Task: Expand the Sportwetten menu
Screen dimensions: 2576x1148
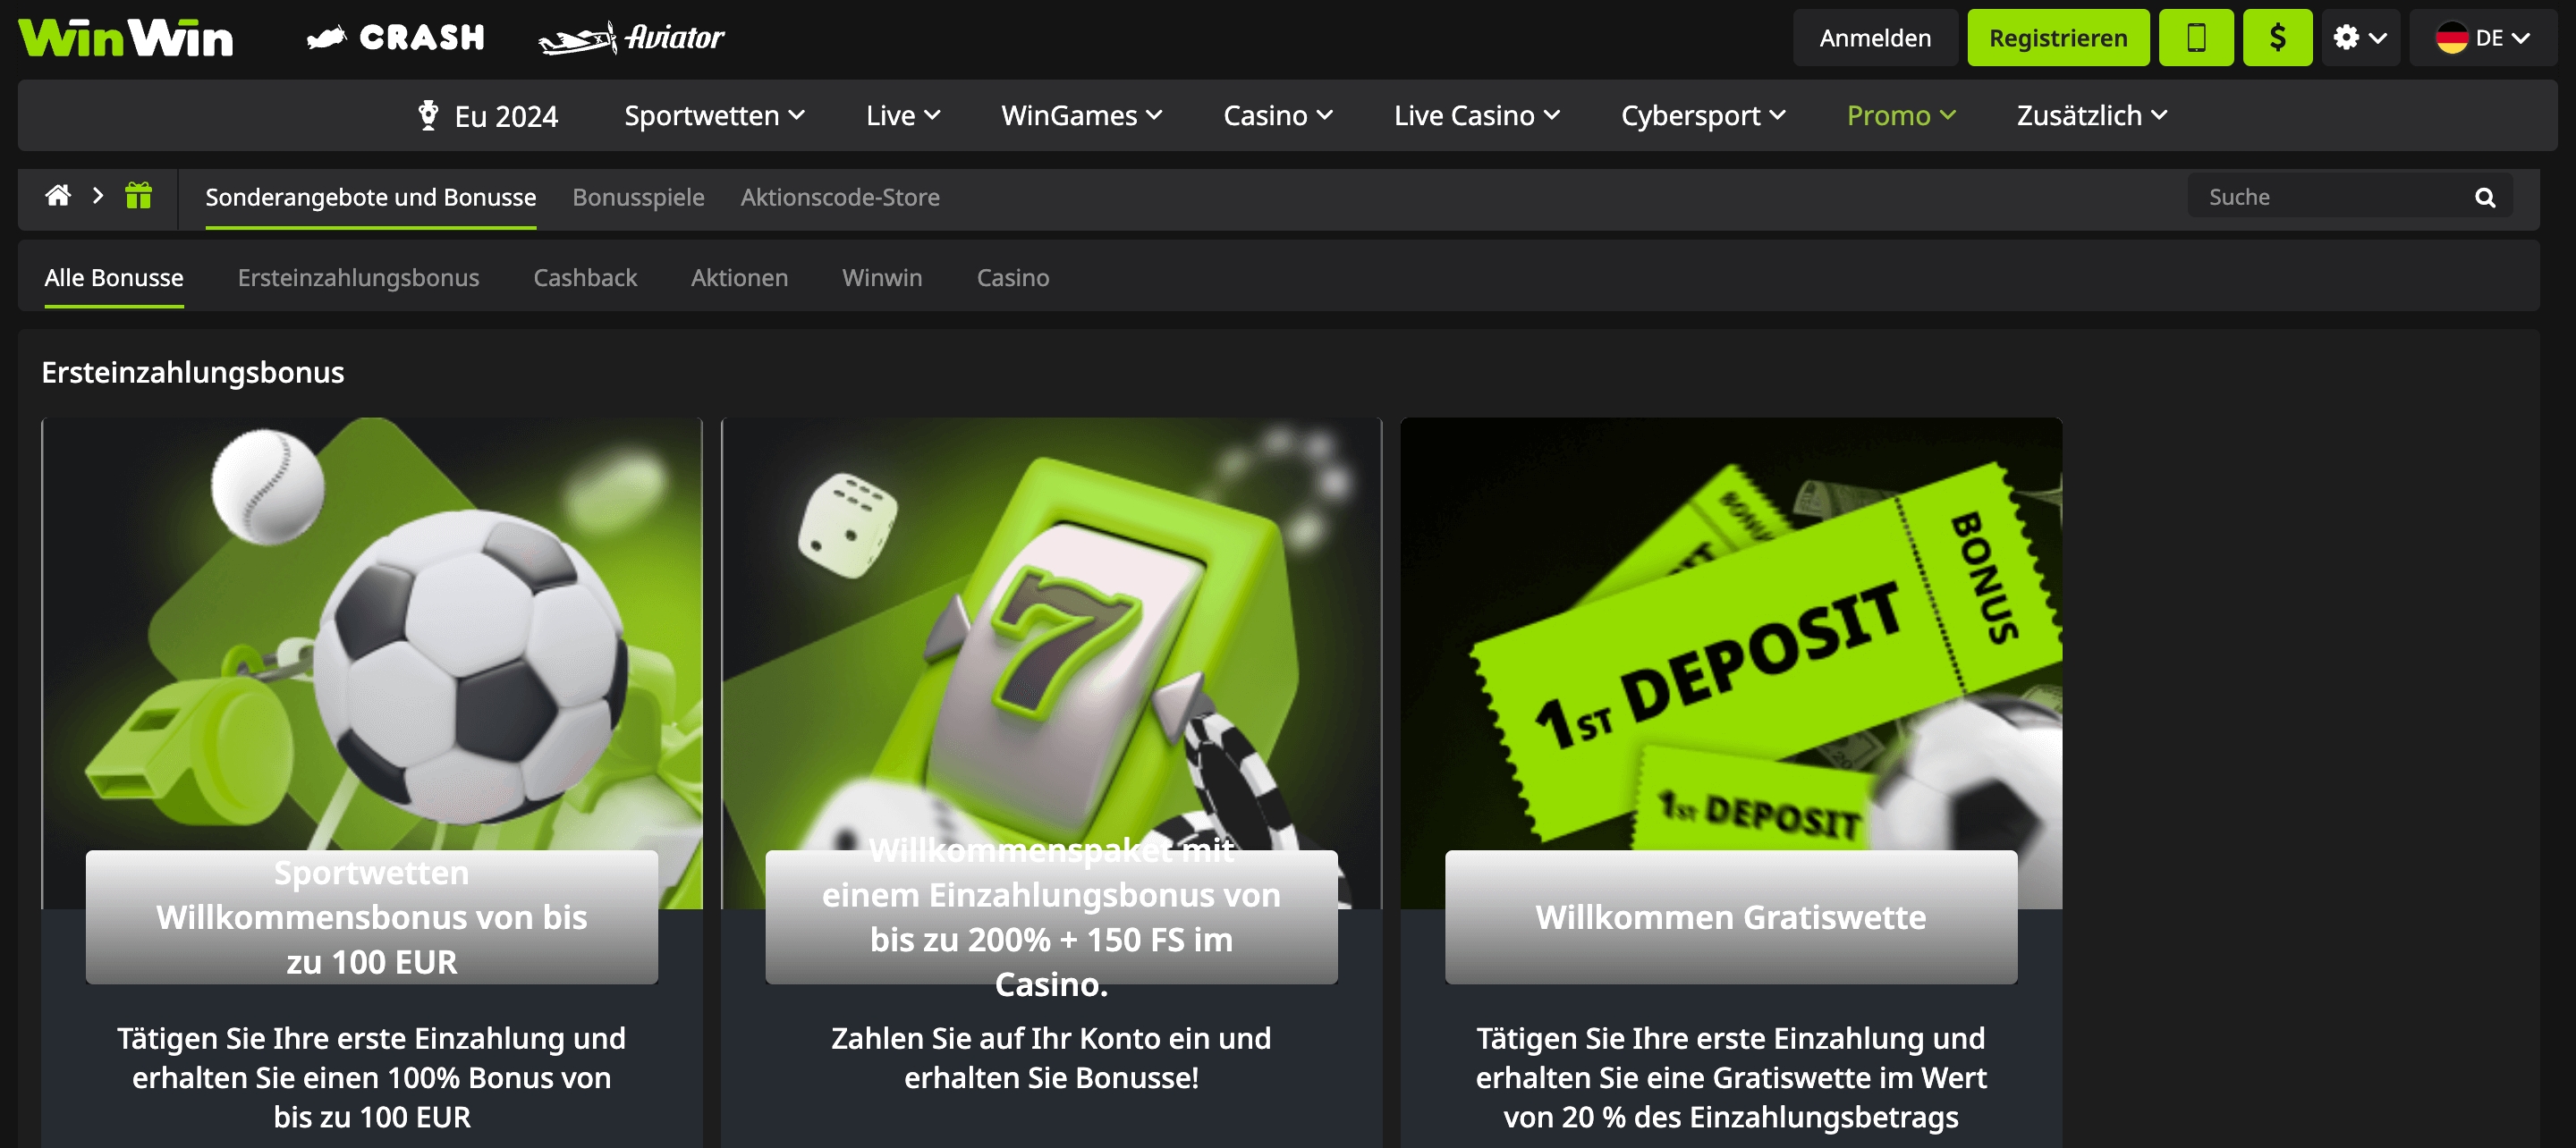Action: [714, 116]
